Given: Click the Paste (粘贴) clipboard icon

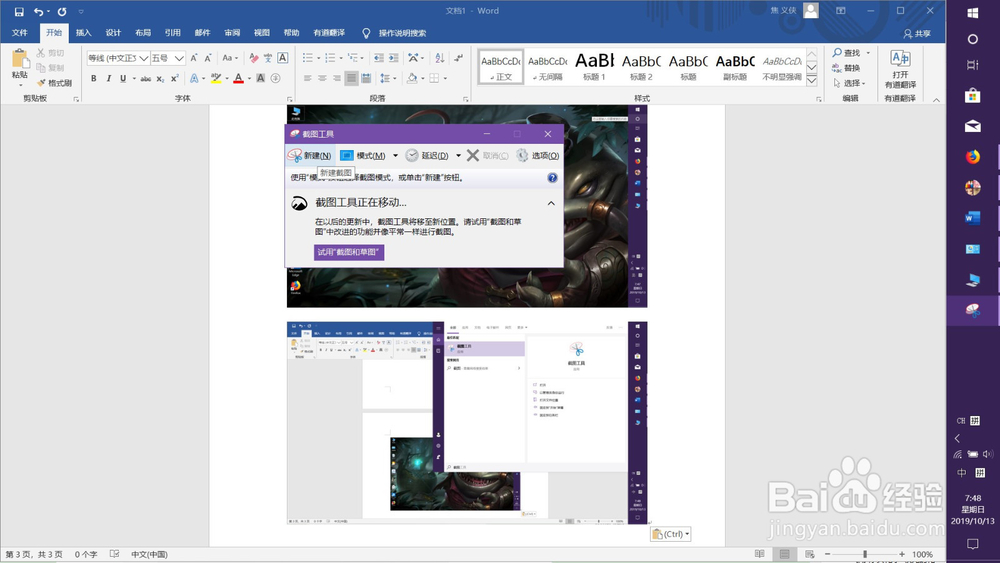Looking at the screenshot, I should coord(20,61).
